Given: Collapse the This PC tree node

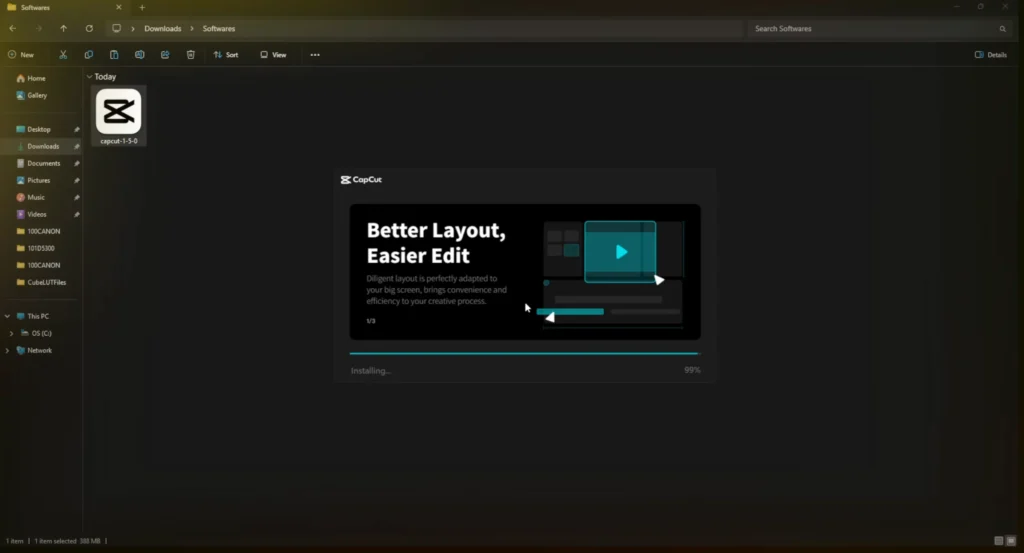Looking at the screenshot, I should point(8,316).
